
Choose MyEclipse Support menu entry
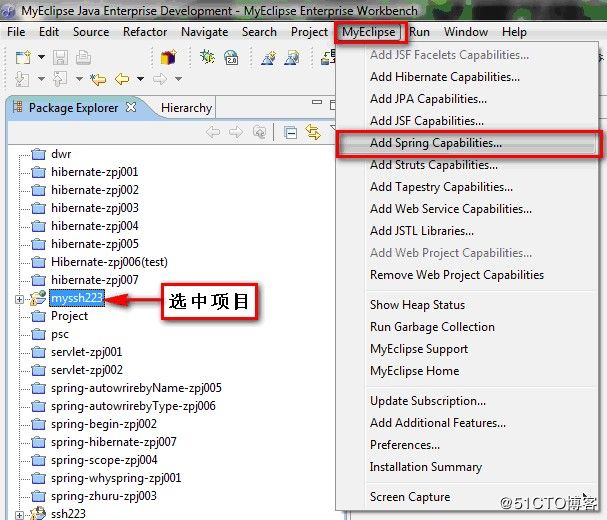[467, 349]
